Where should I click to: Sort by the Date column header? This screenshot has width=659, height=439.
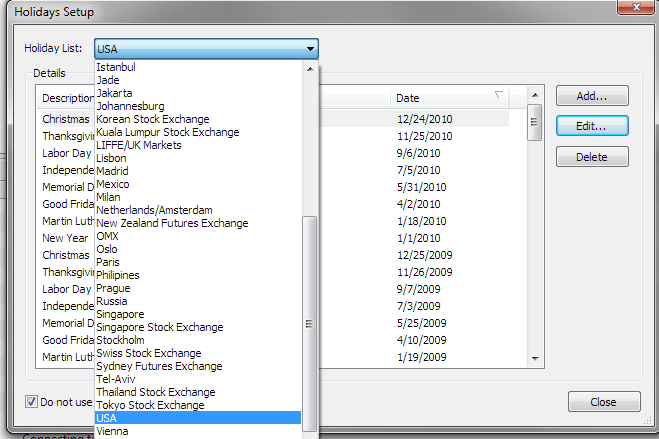click(x=450, y=98)
